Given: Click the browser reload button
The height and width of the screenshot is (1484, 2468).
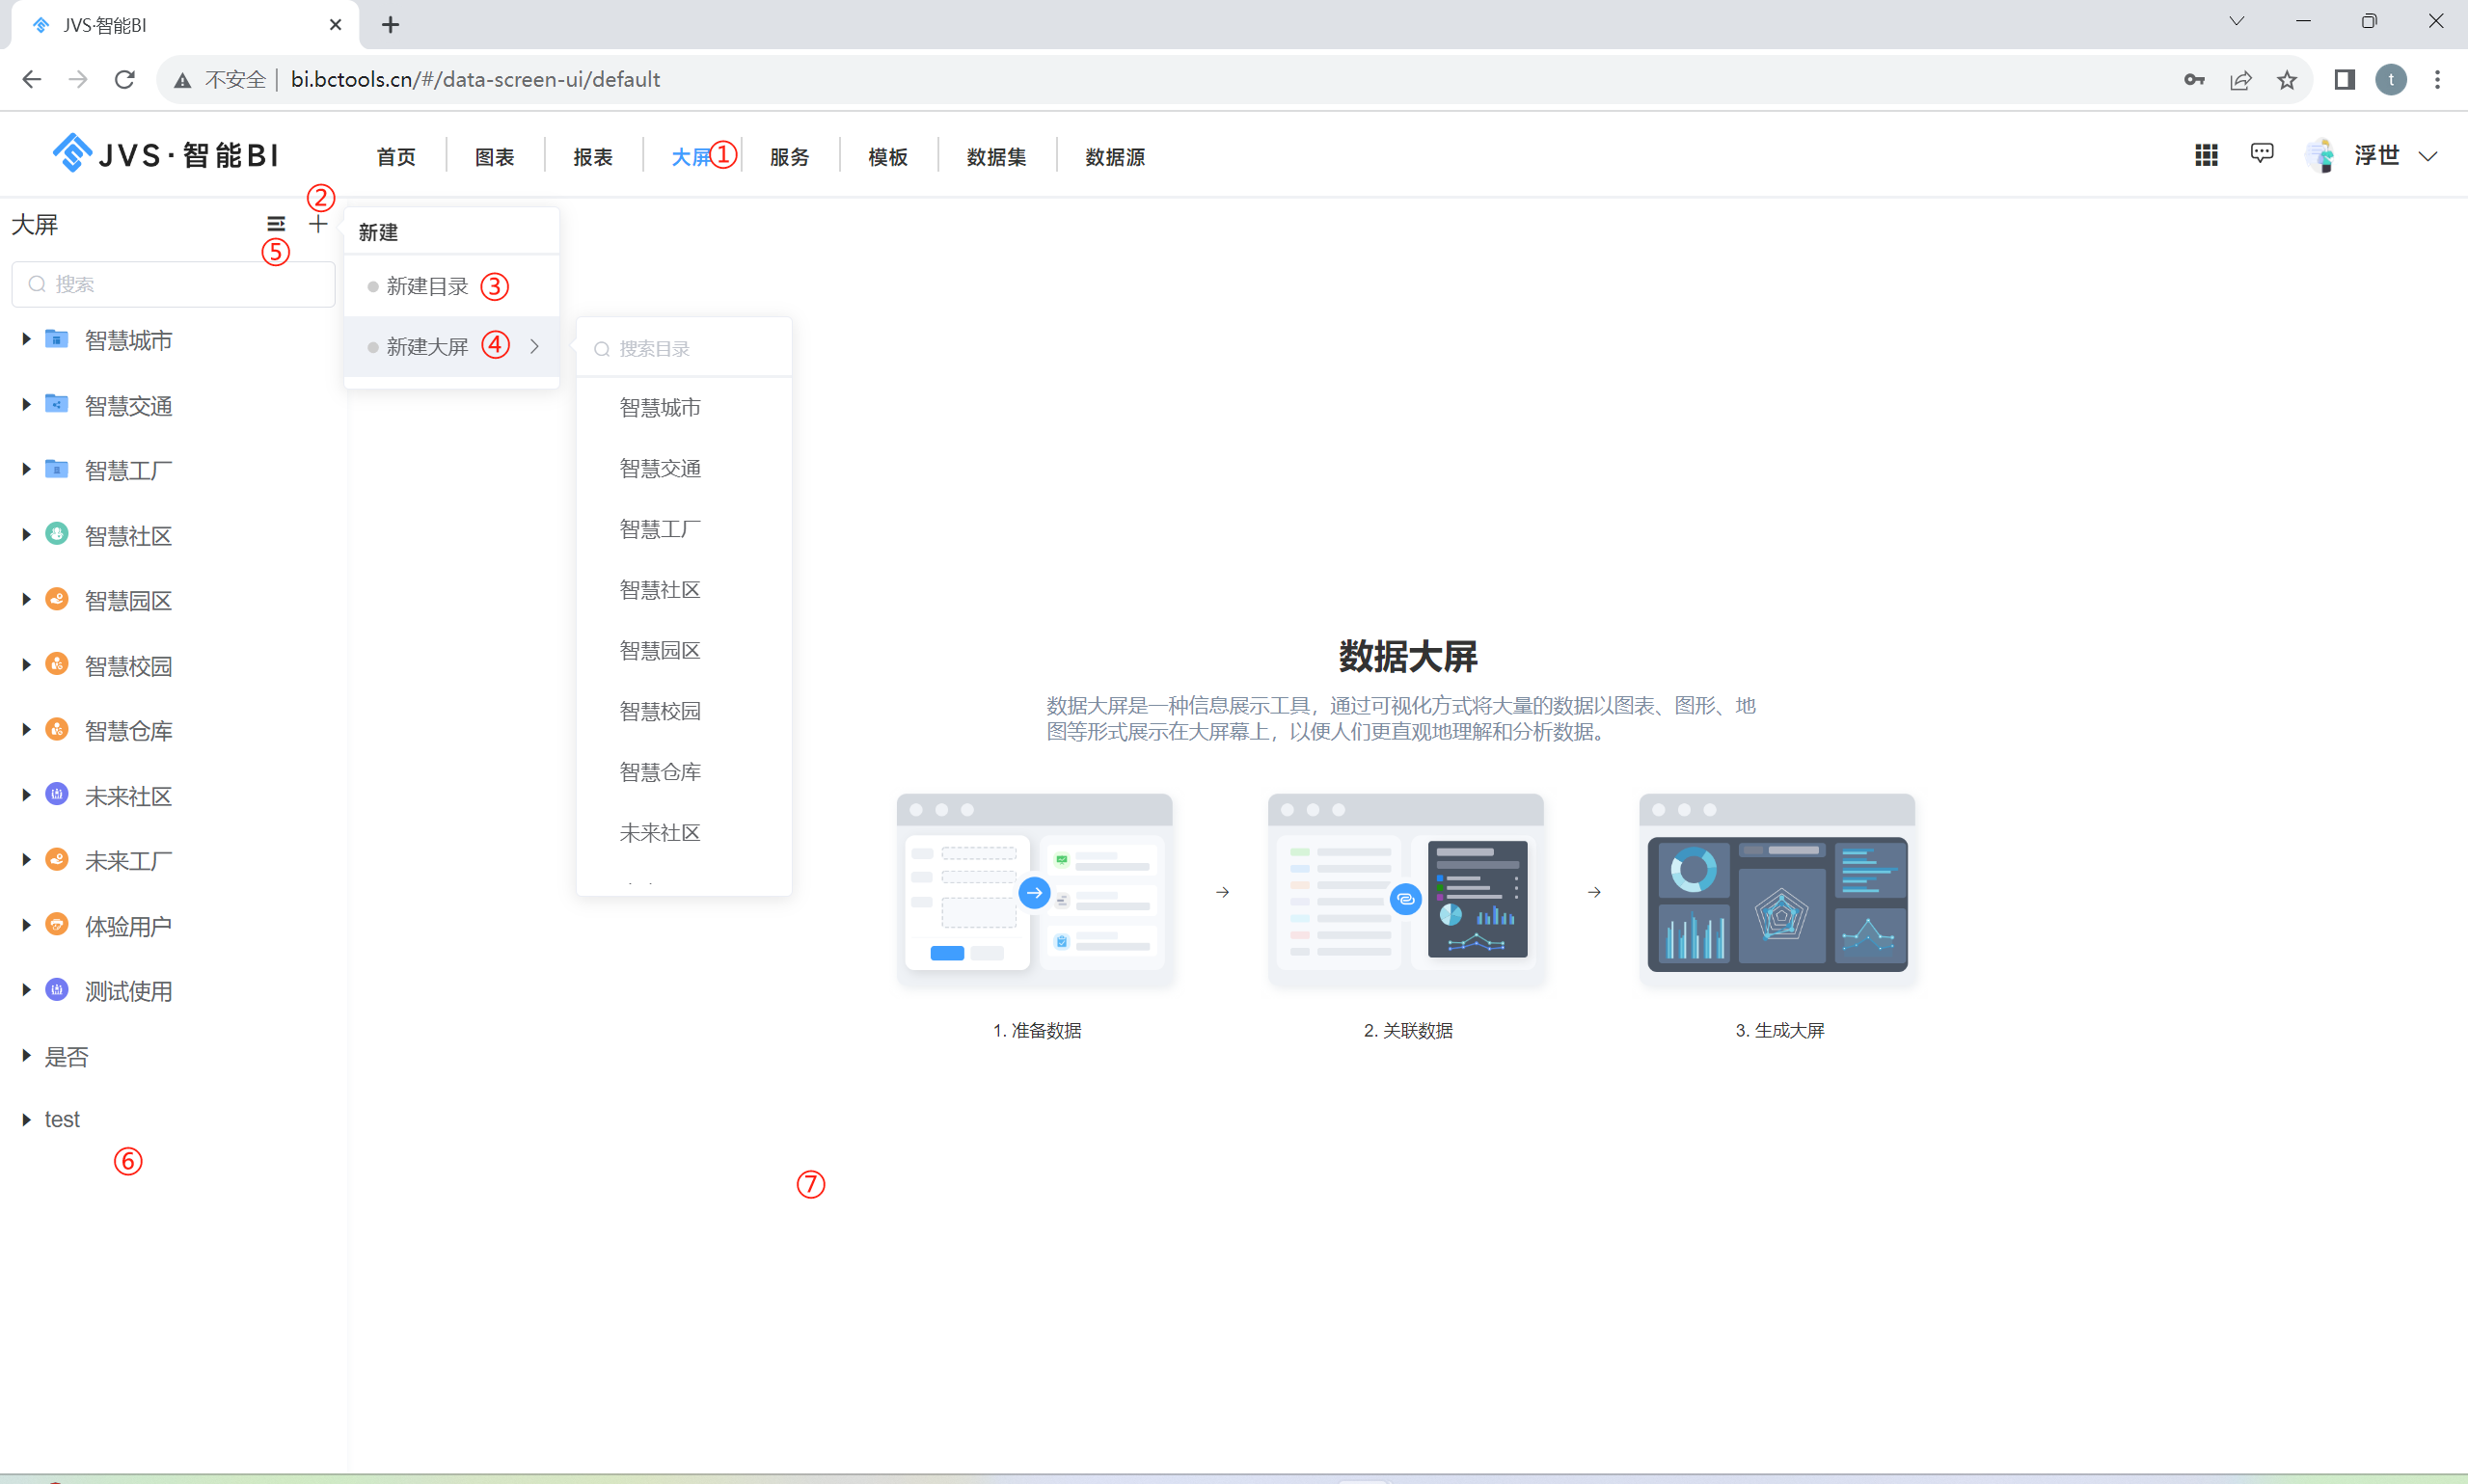Looking at the screenshot, I should click(124, 79).
